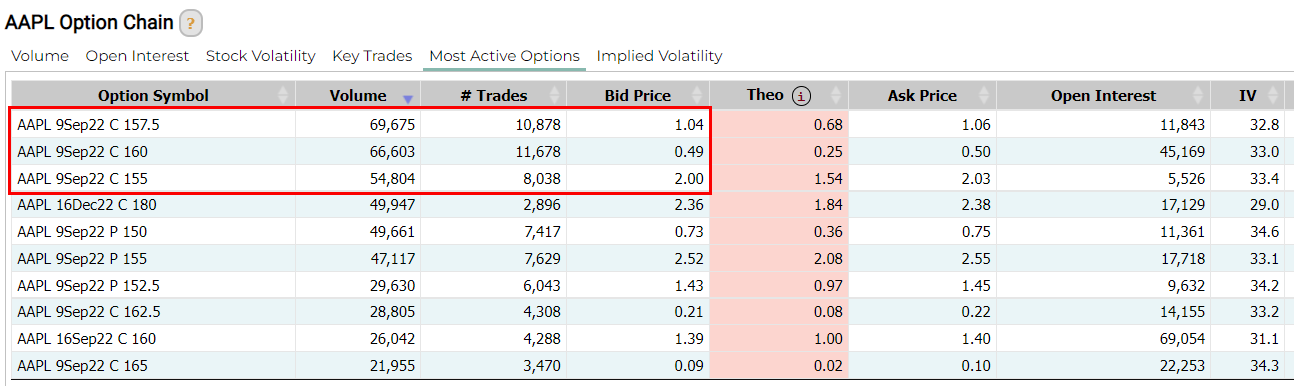Sort by Option Symbol column arrows

282,96
